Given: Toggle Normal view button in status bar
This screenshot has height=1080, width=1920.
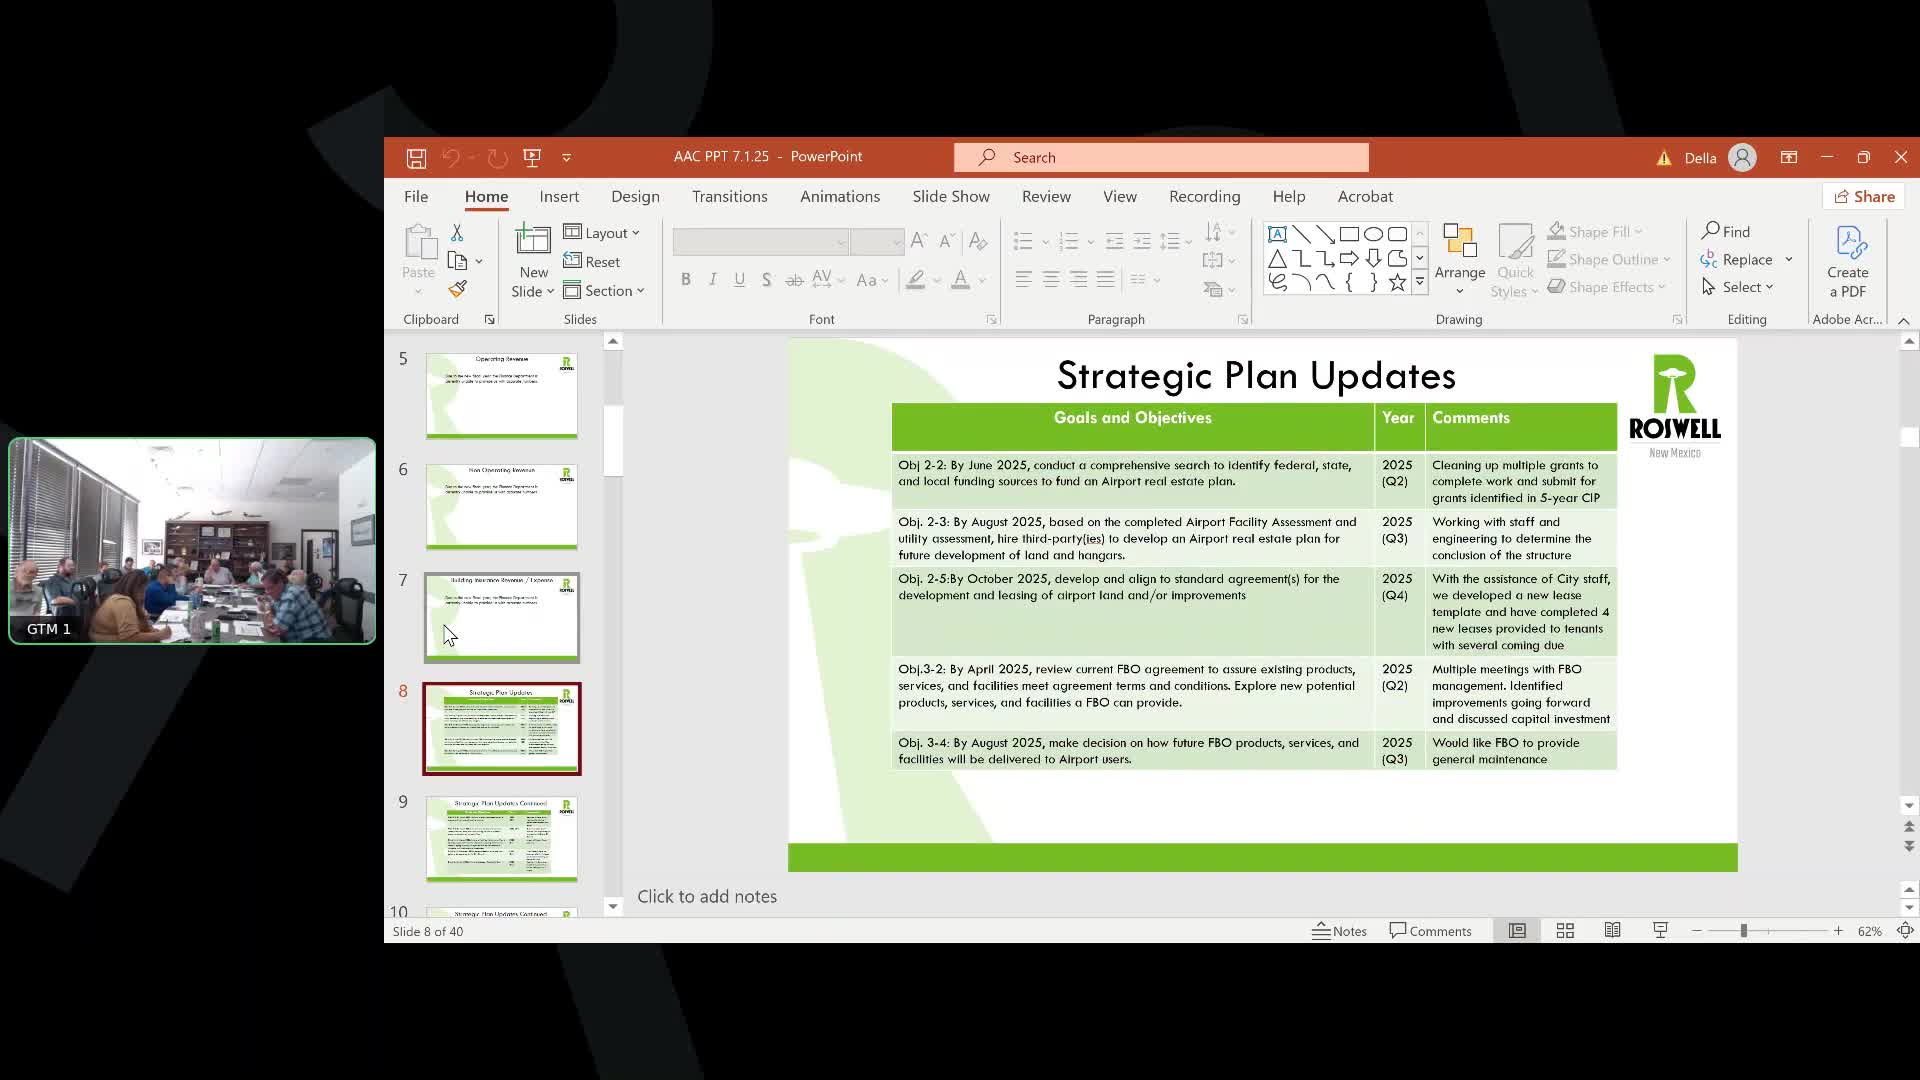Looking at the screenshot, I should [1517, 931].
